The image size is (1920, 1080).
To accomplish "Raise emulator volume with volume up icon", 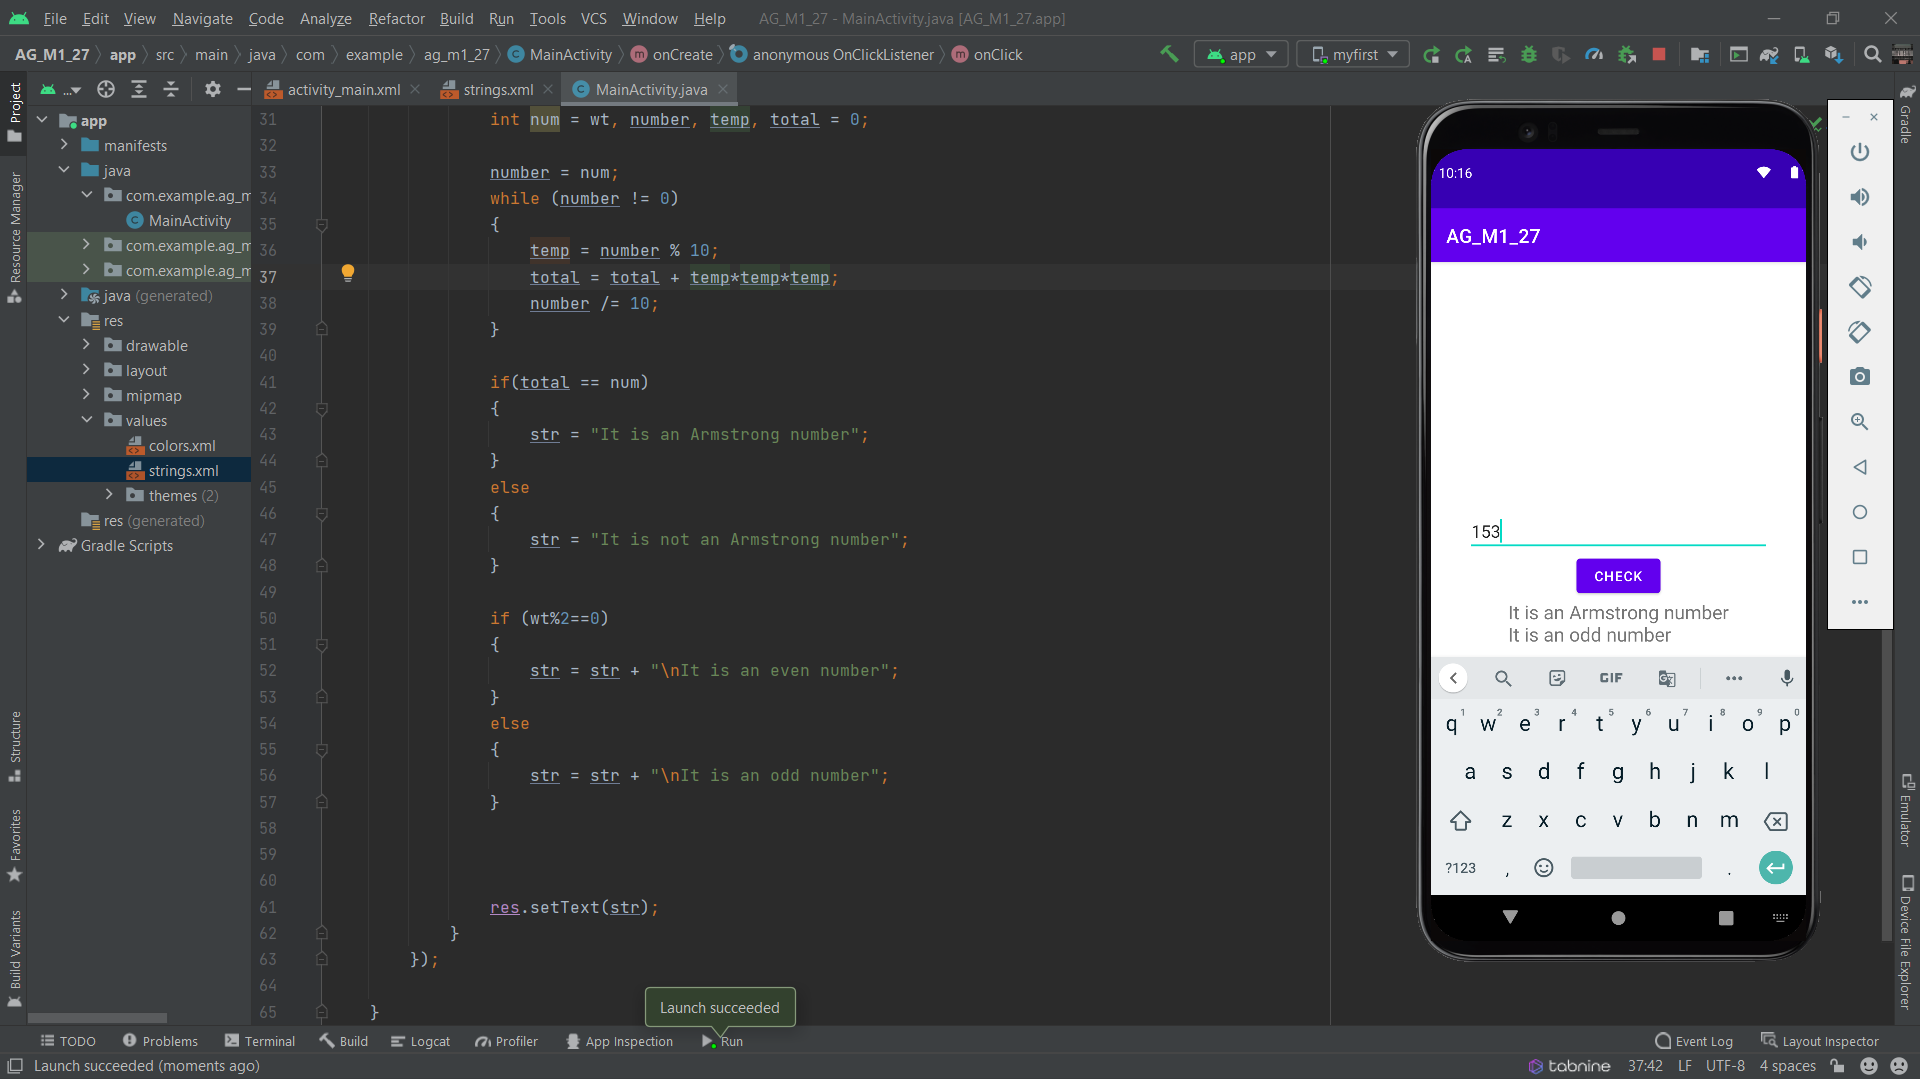I will (x=1860, y=197).
